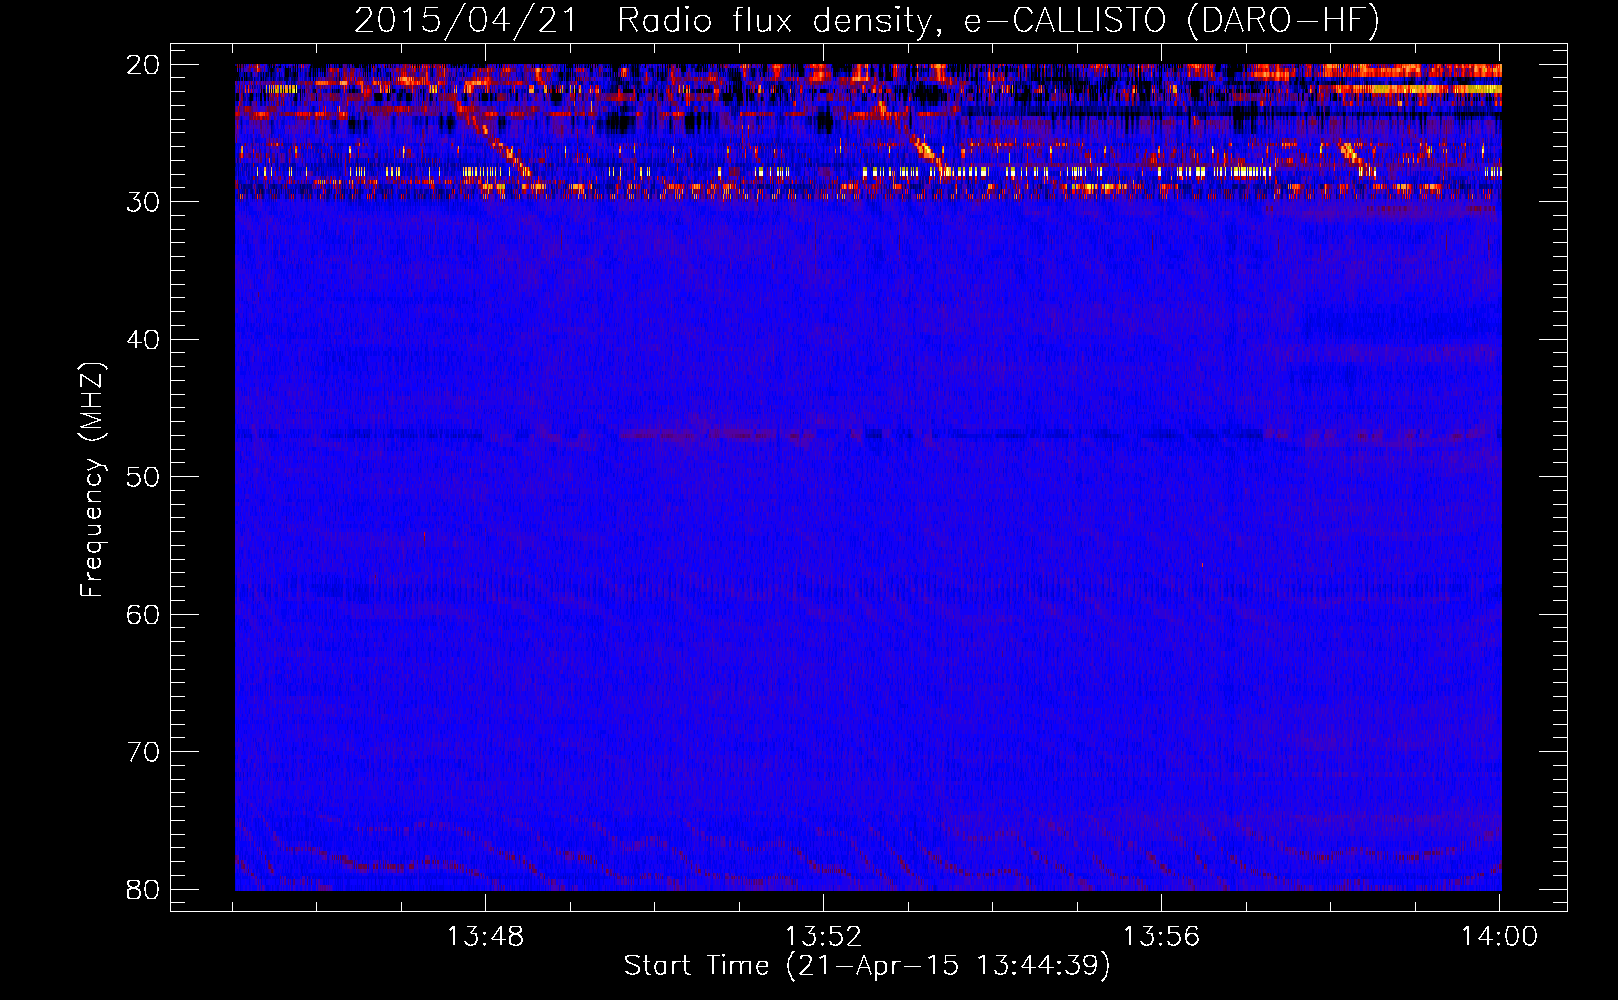Click the 13:48 time tick label

[x=485, y=937]
